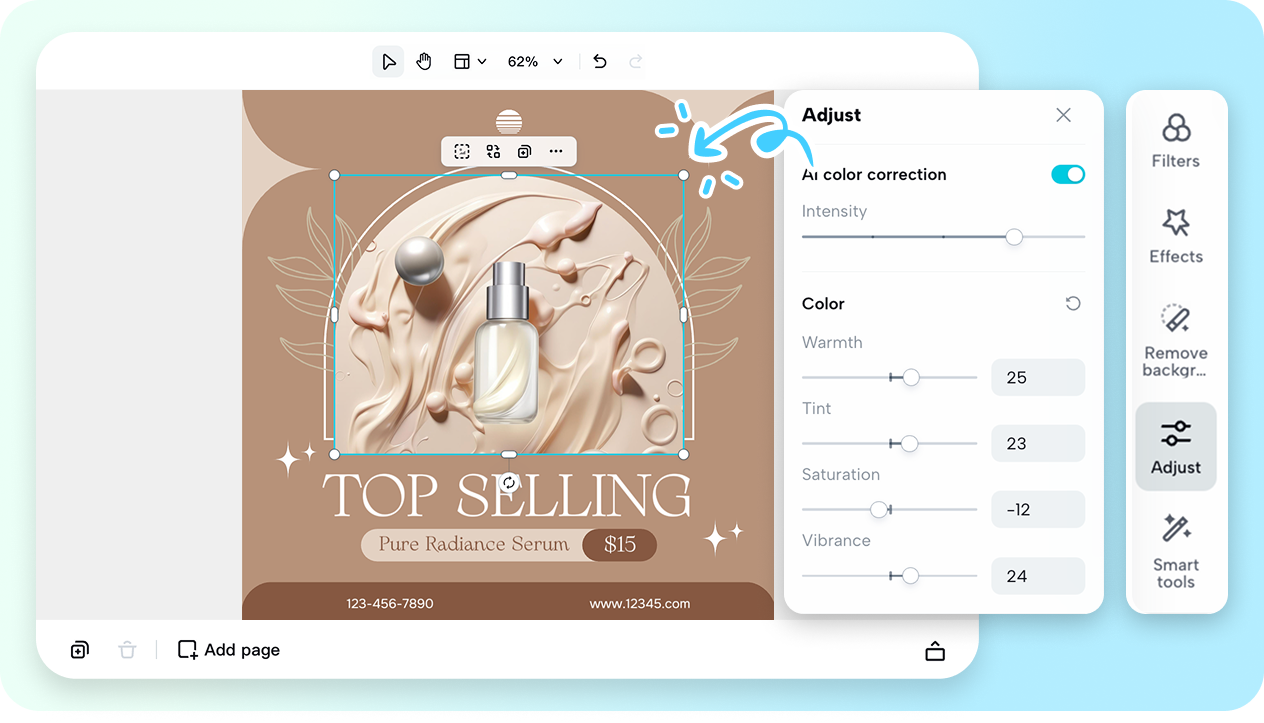The image size is (1264, 723).
Task: Select the arrow selection tool
Action: (x=388, y=61)
